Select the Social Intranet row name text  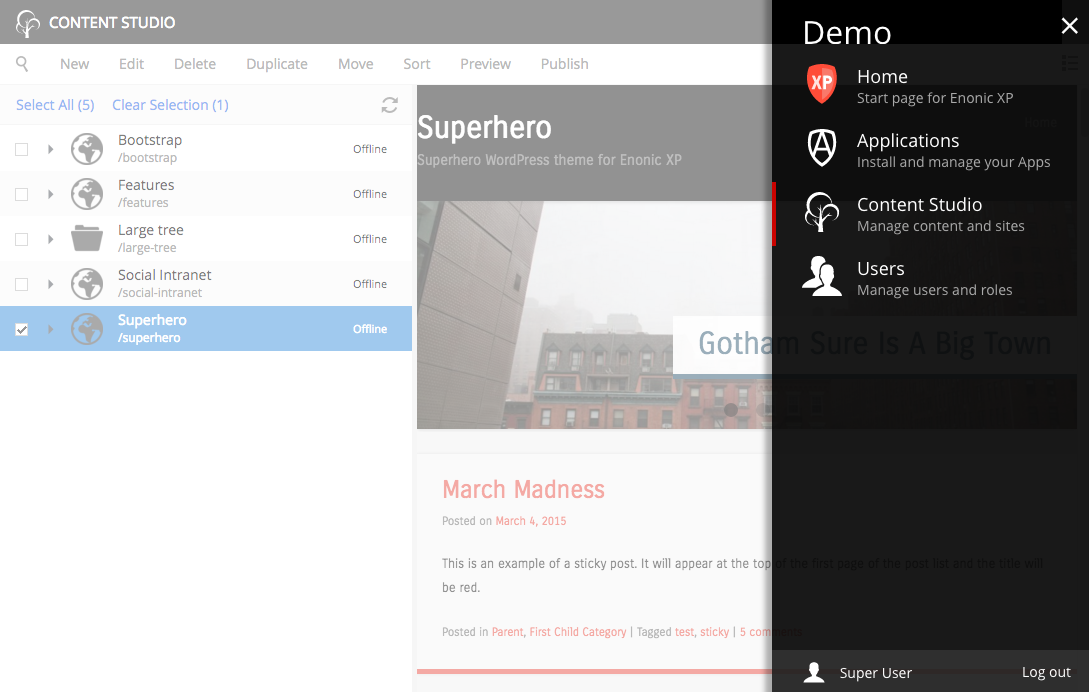pyautogui.click(x=165, y=275)
